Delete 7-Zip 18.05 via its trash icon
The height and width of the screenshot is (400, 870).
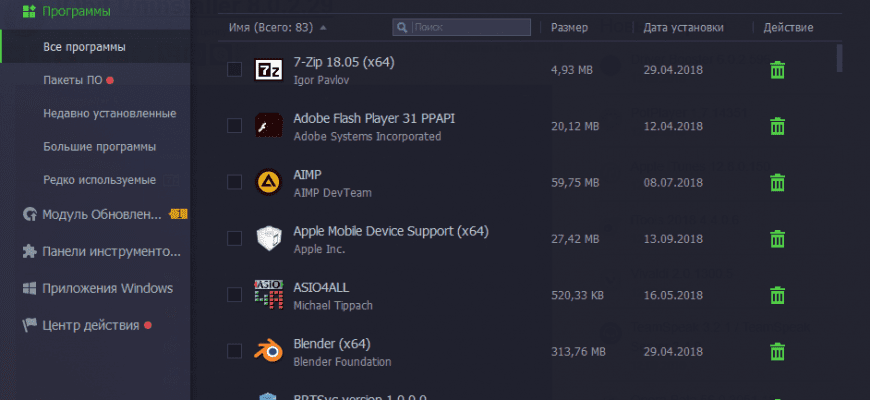pos(777,70)
